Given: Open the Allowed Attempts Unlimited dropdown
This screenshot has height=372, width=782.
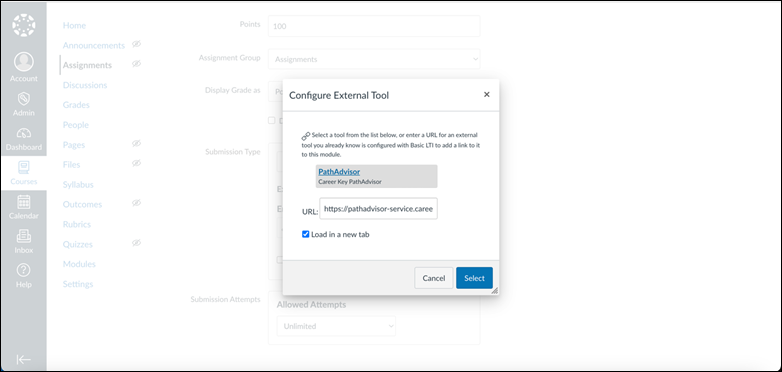Looking at the screenshot, I should (x=336, y=326).
